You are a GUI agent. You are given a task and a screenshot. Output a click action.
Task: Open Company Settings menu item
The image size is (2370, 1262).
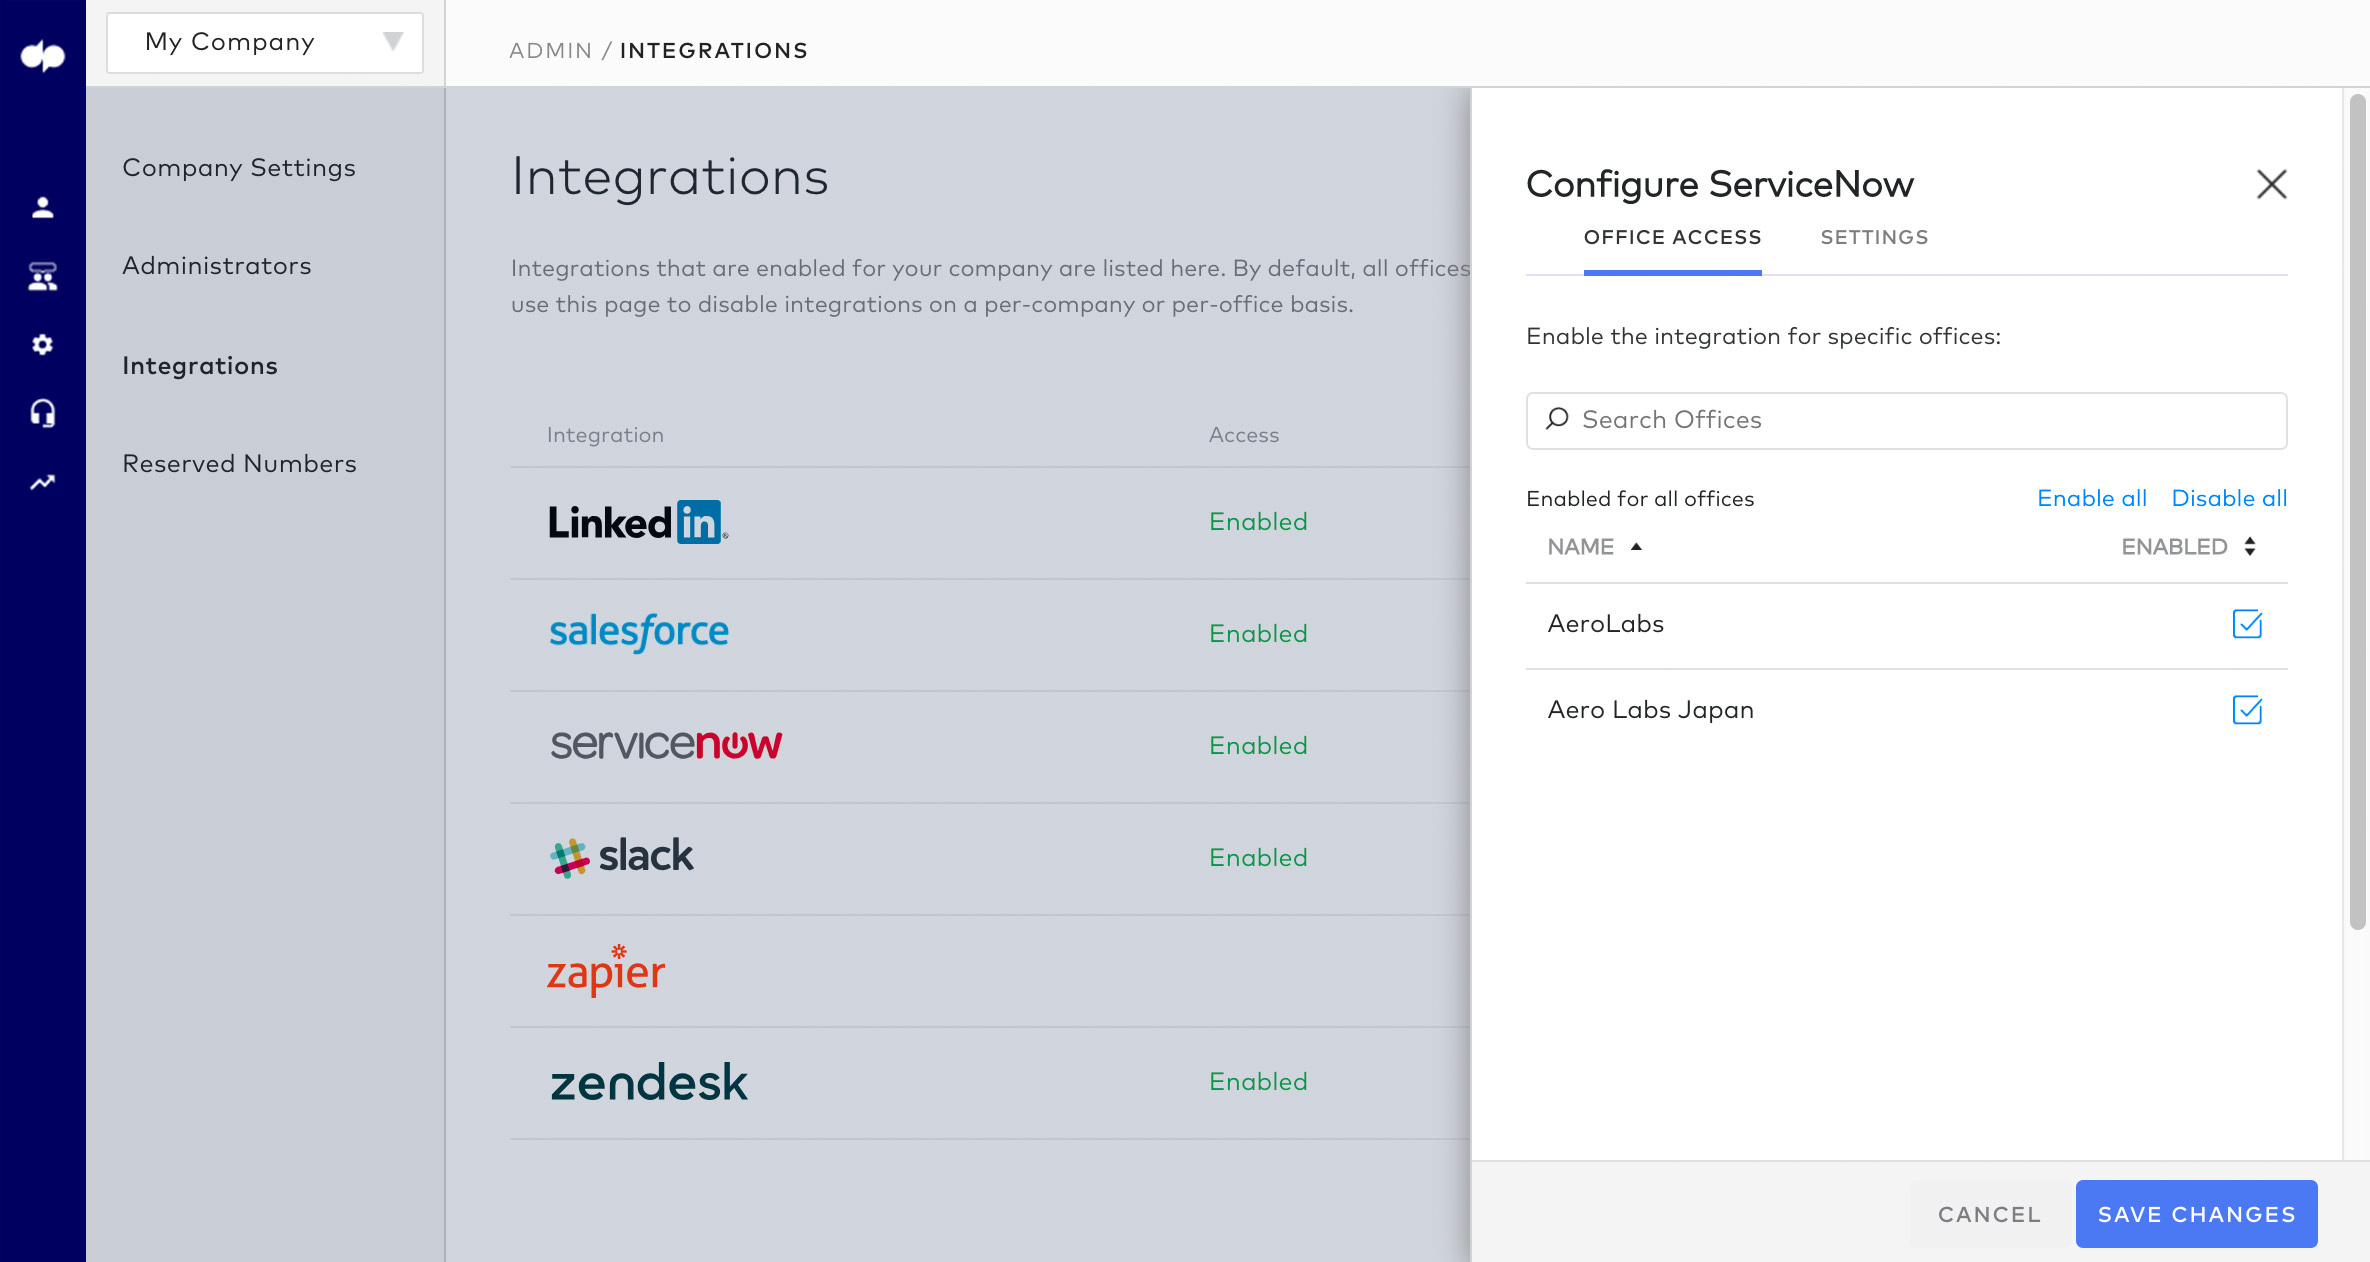(x=239, y=168)
